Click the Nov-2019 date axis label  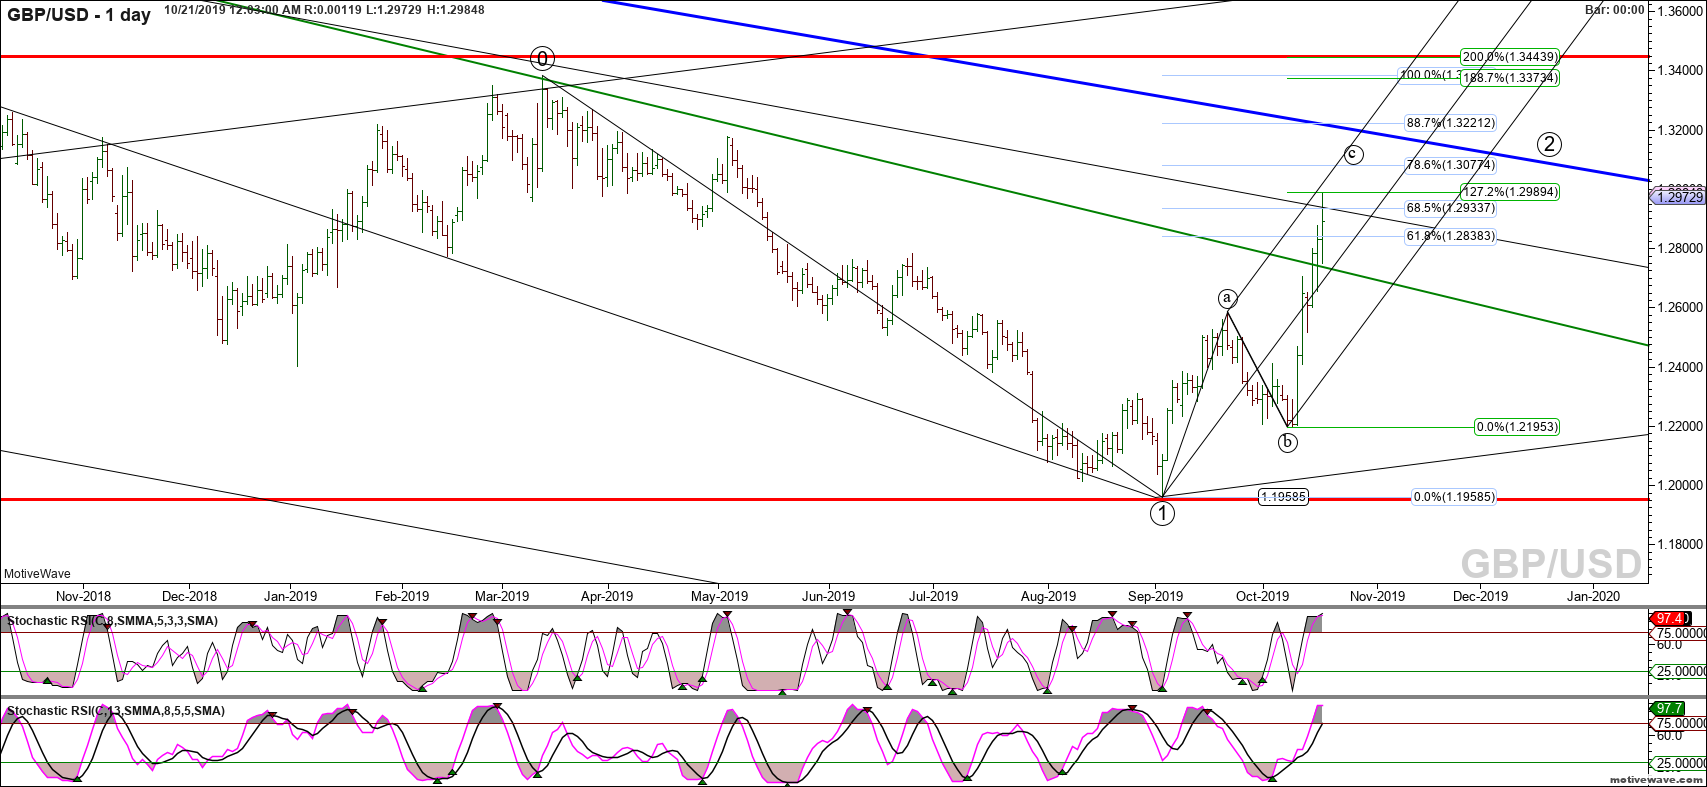click(x=1377, y=596)
